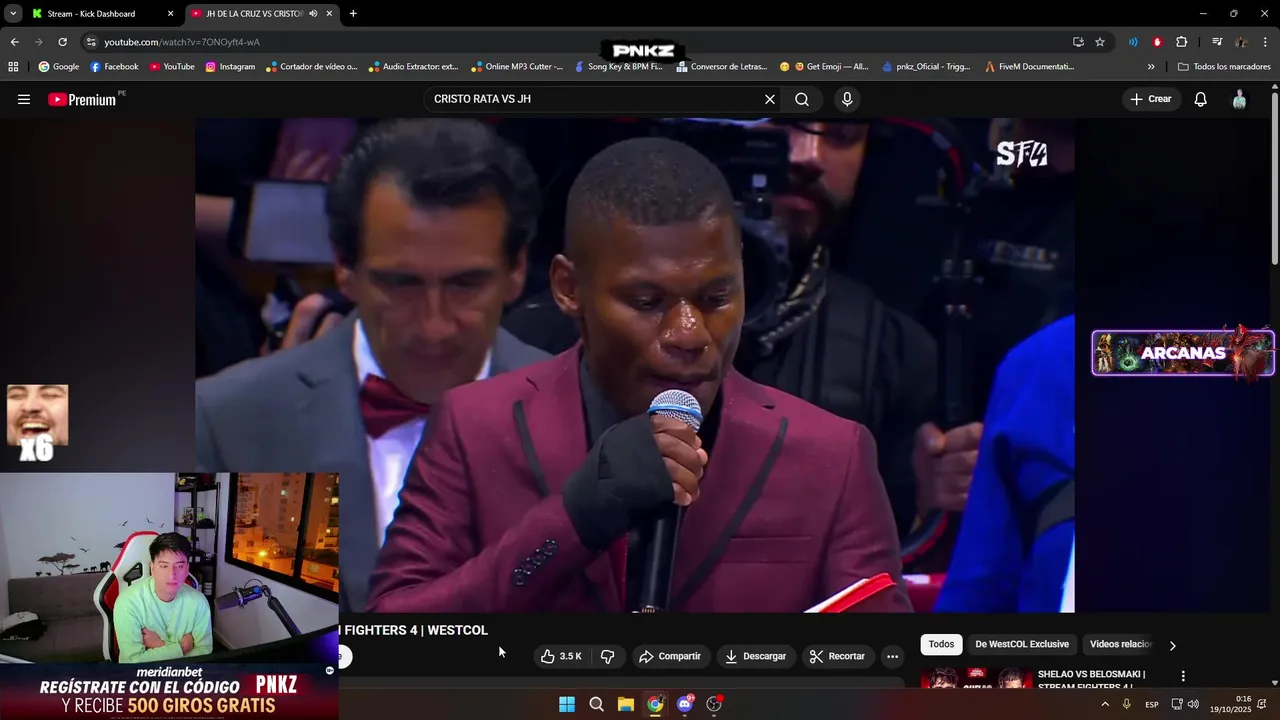Open the Windows Start menu
This screenshot has width=1280, height=720.
tap(567, 704)
